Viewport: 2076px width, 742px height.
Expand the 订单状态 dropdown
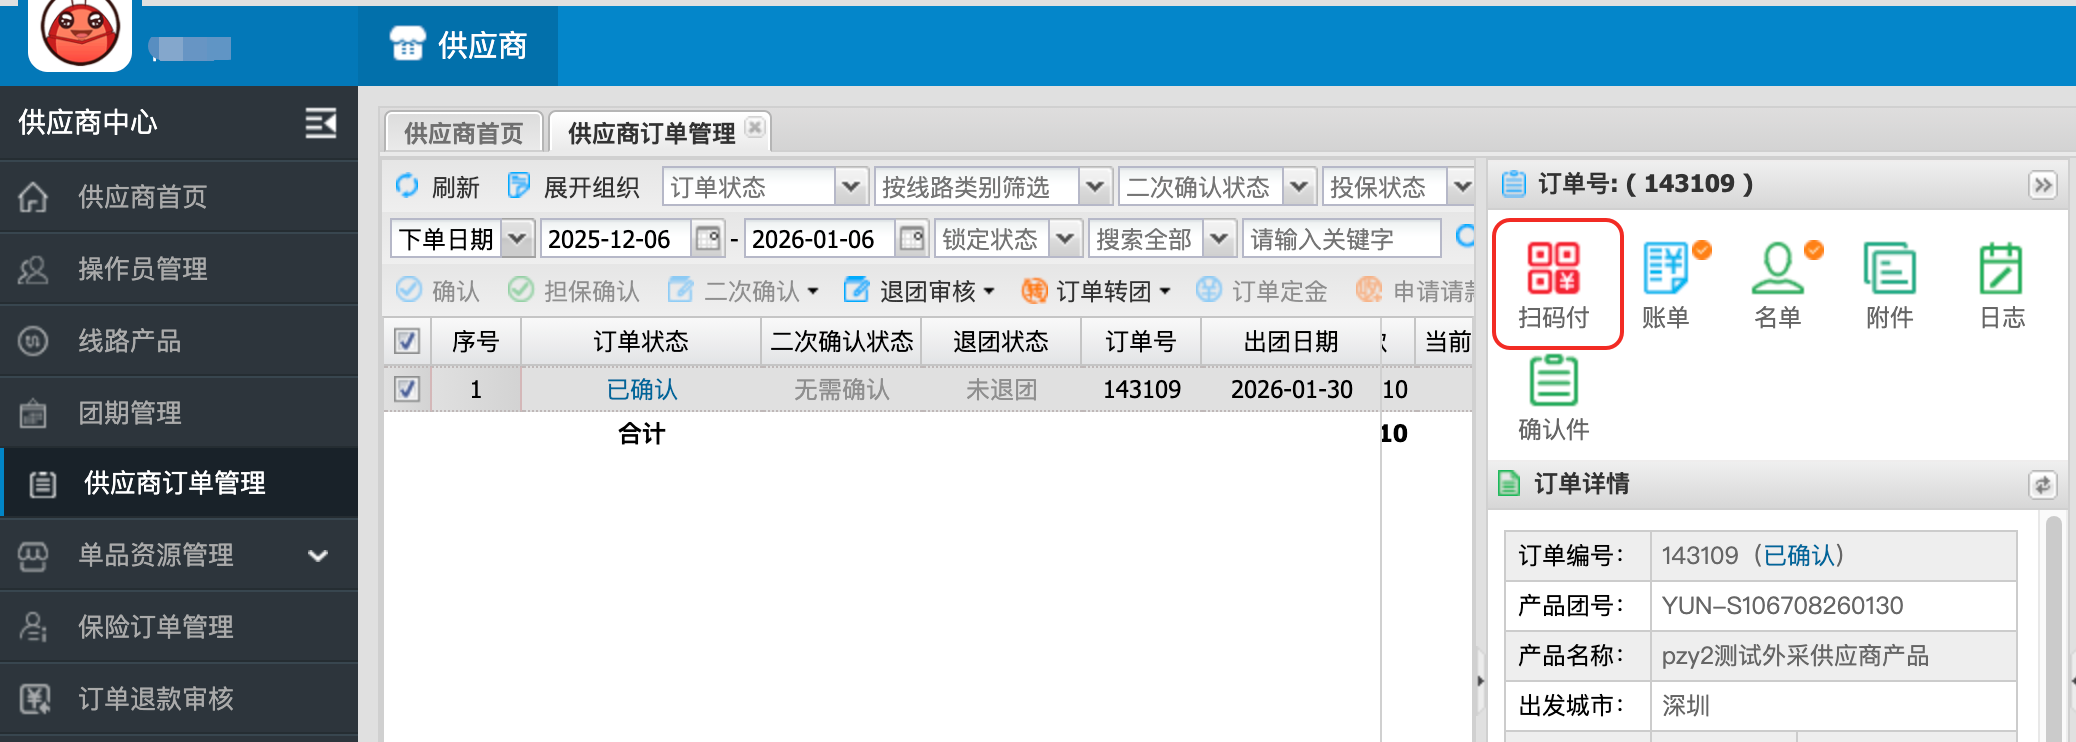click(x=850, y=187)
